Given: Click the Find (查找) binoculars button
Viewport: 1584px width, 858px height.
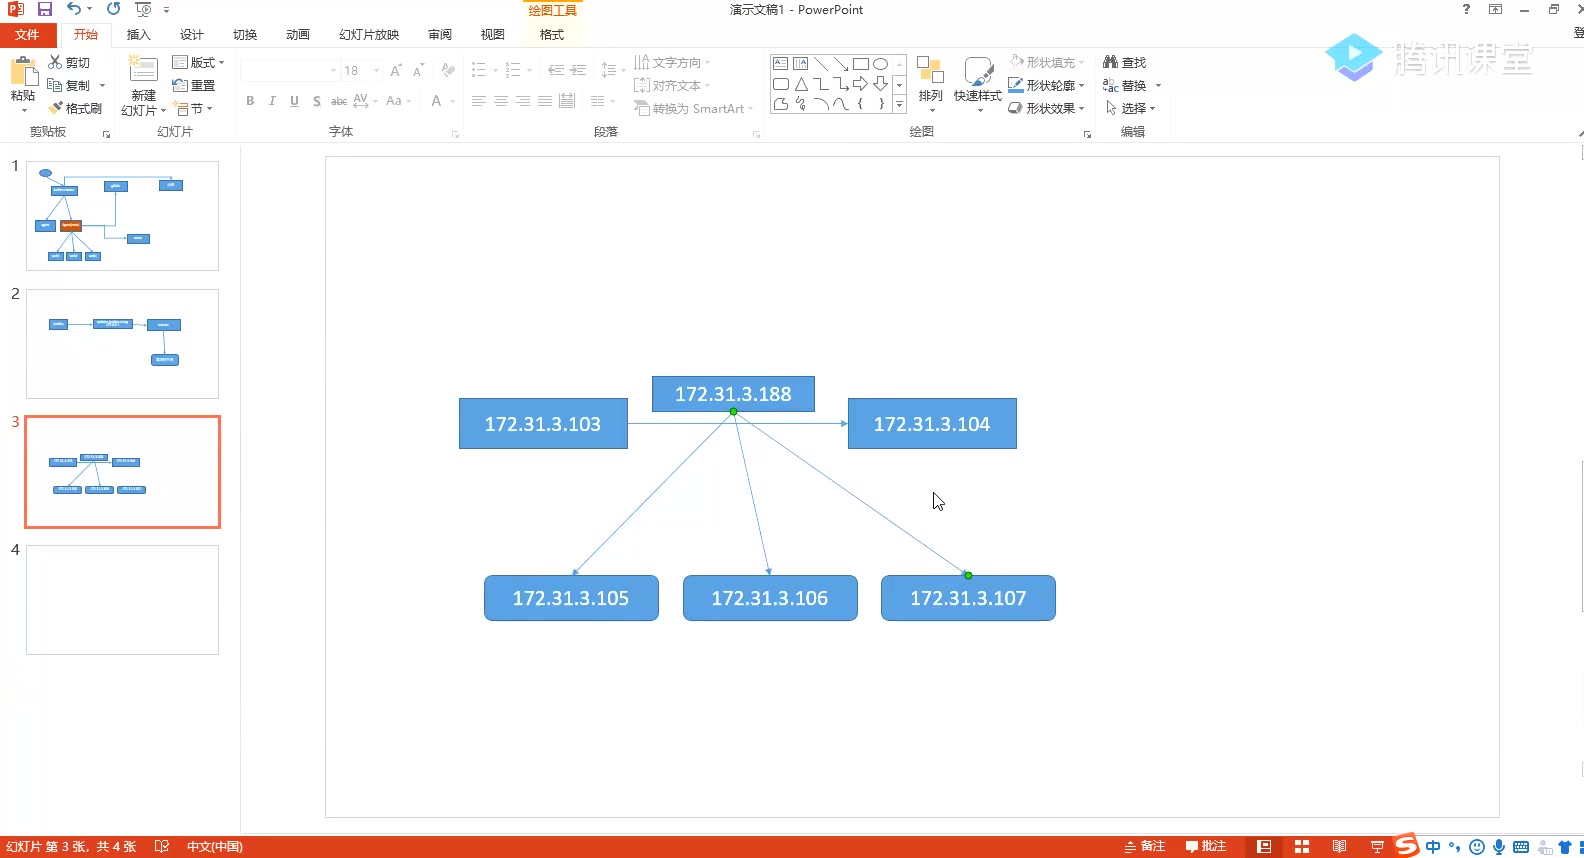Looking at the screenshot, I should (x=1124, y=62).
